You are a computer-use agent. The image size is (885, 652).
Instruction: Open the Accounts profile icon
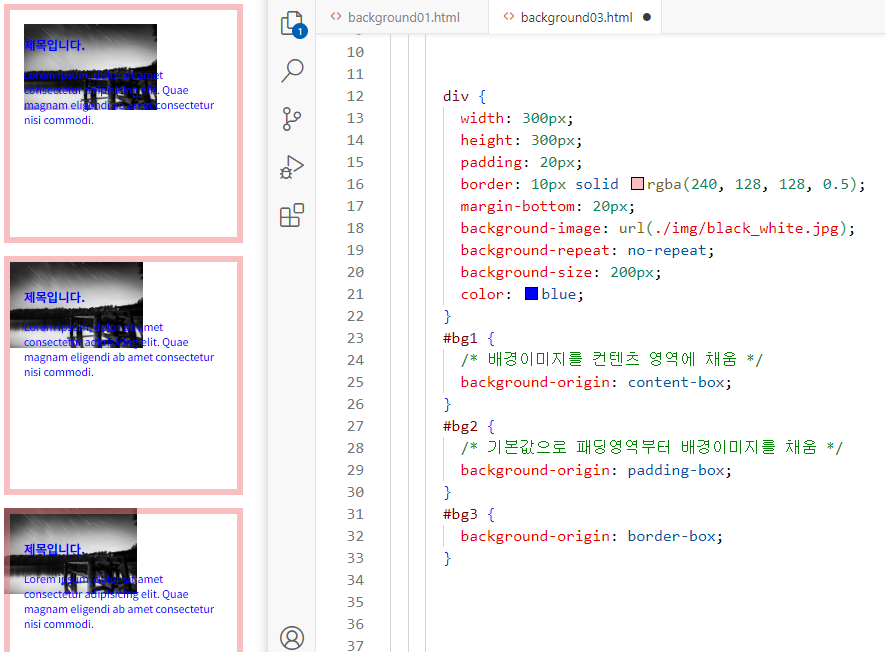click(x=292, y=638)
